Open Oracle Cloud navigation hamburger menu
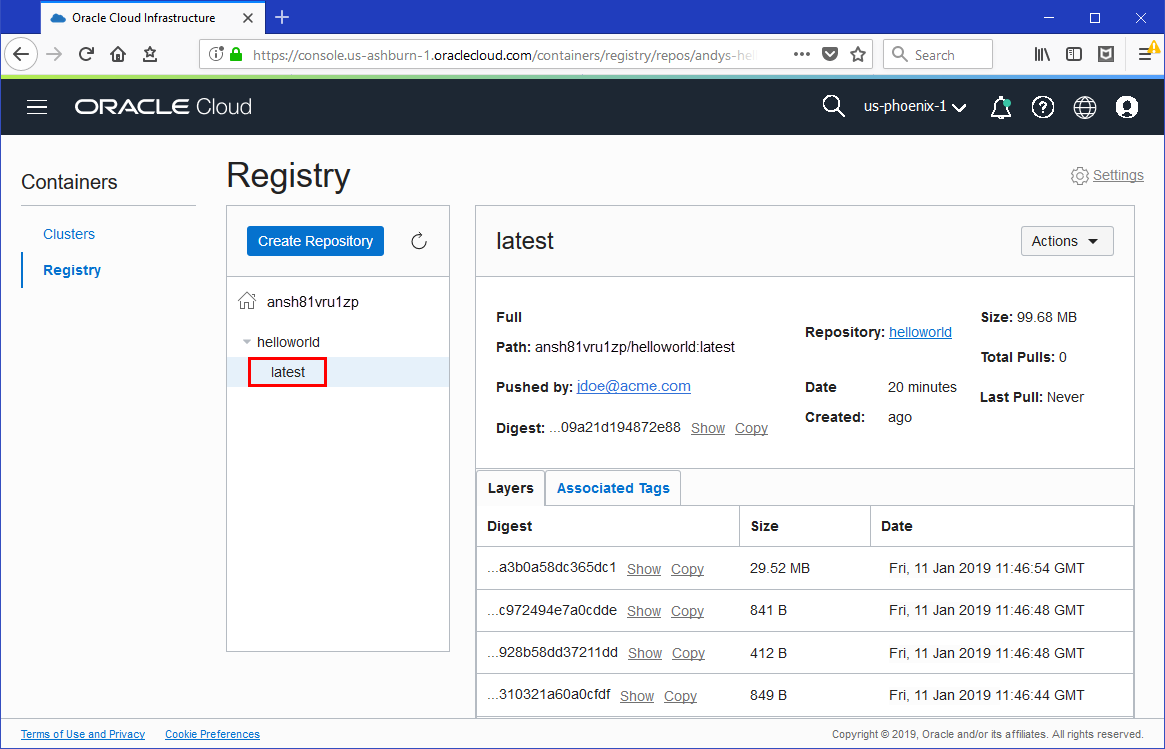Image resolution: width=1165 pixels, height=749 pixels. click(37, 107)
